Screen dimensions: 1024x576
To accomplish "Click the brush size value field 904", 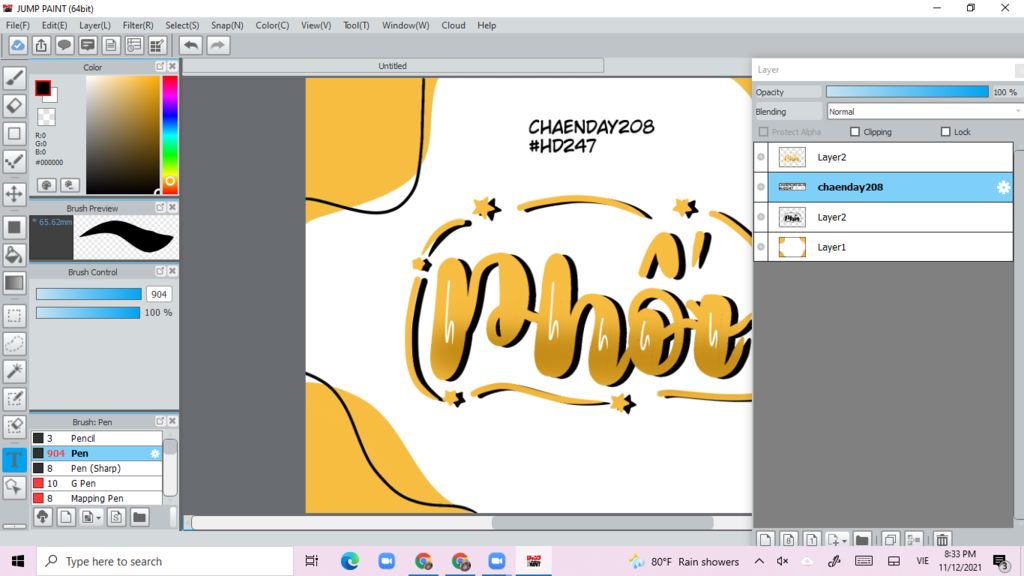I will 159,295.
